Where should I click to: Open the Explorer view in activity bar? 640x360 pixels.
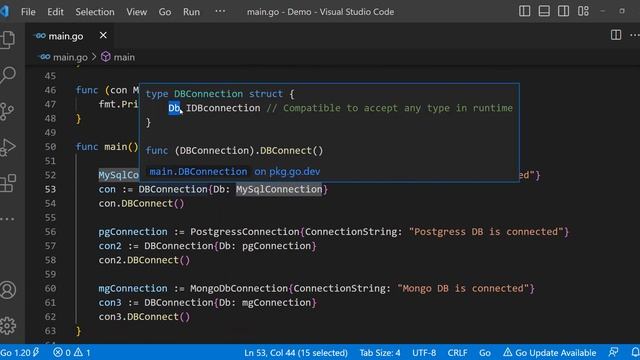pyautogui.click(x=7, y=40)
